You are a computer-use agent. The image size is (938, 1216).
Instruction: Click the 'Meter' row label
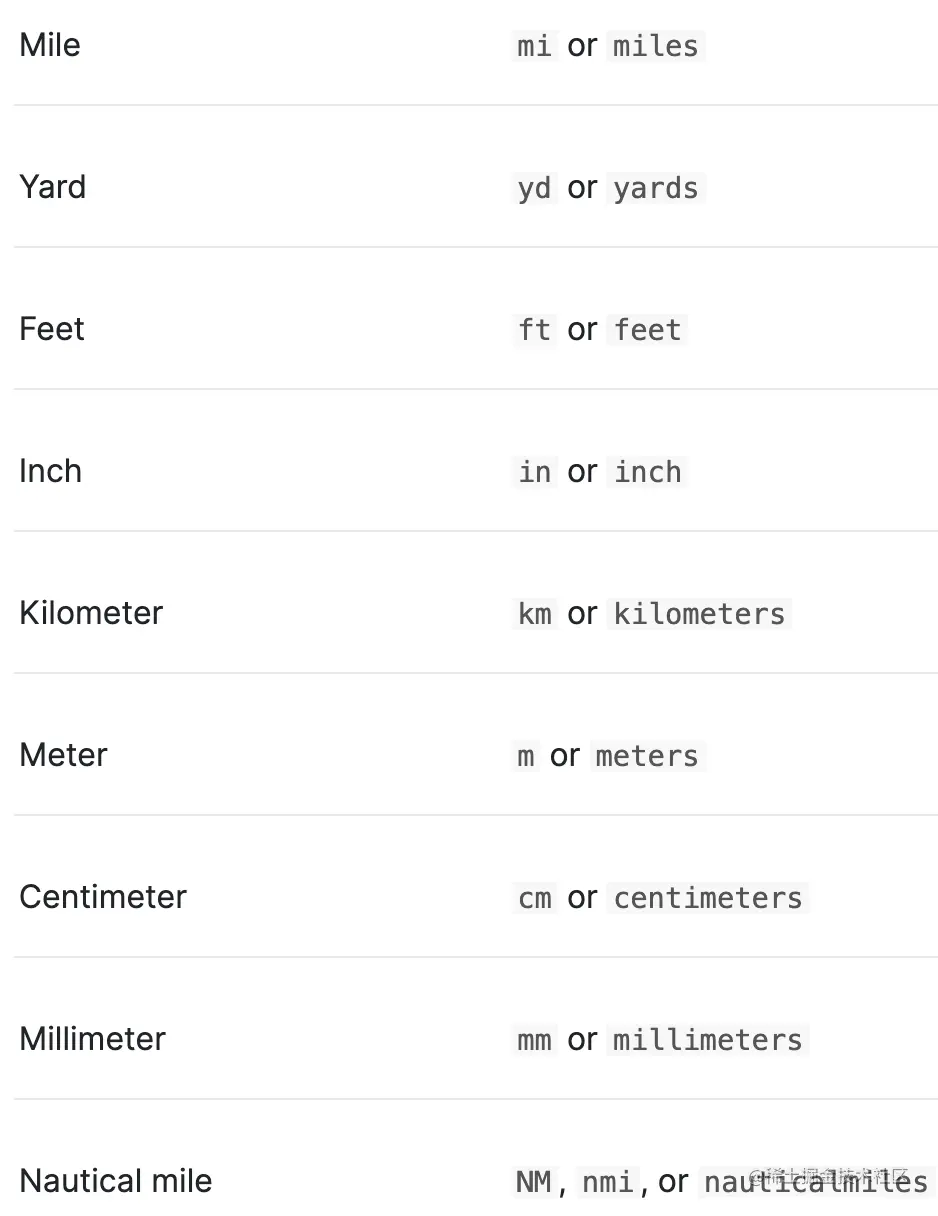coord(63,755)
